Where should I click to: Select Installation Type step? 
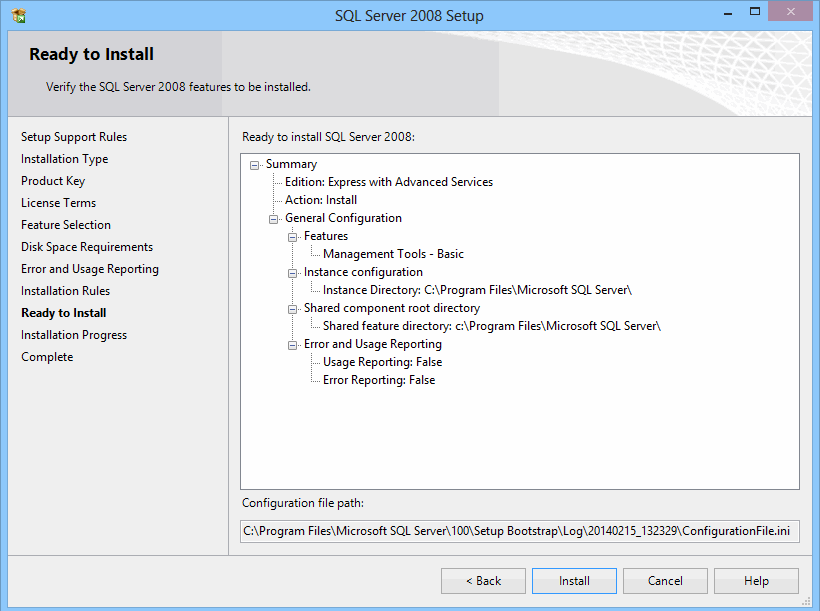click(64, 159)
